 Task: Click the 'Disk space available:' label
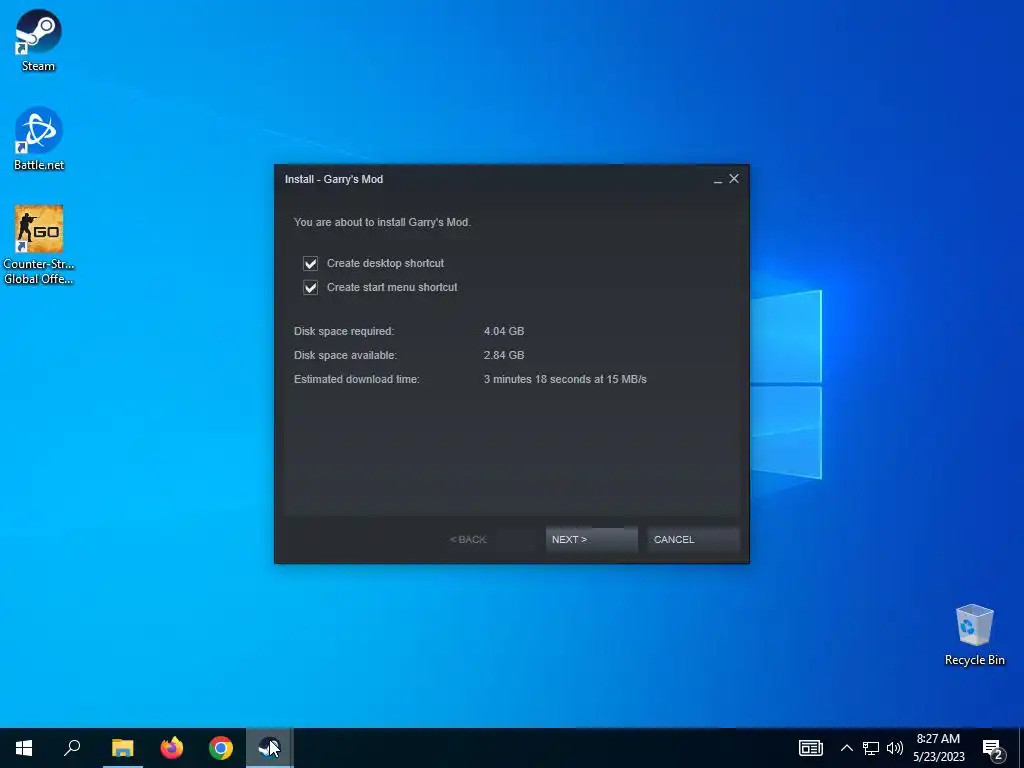click(345, 355)
